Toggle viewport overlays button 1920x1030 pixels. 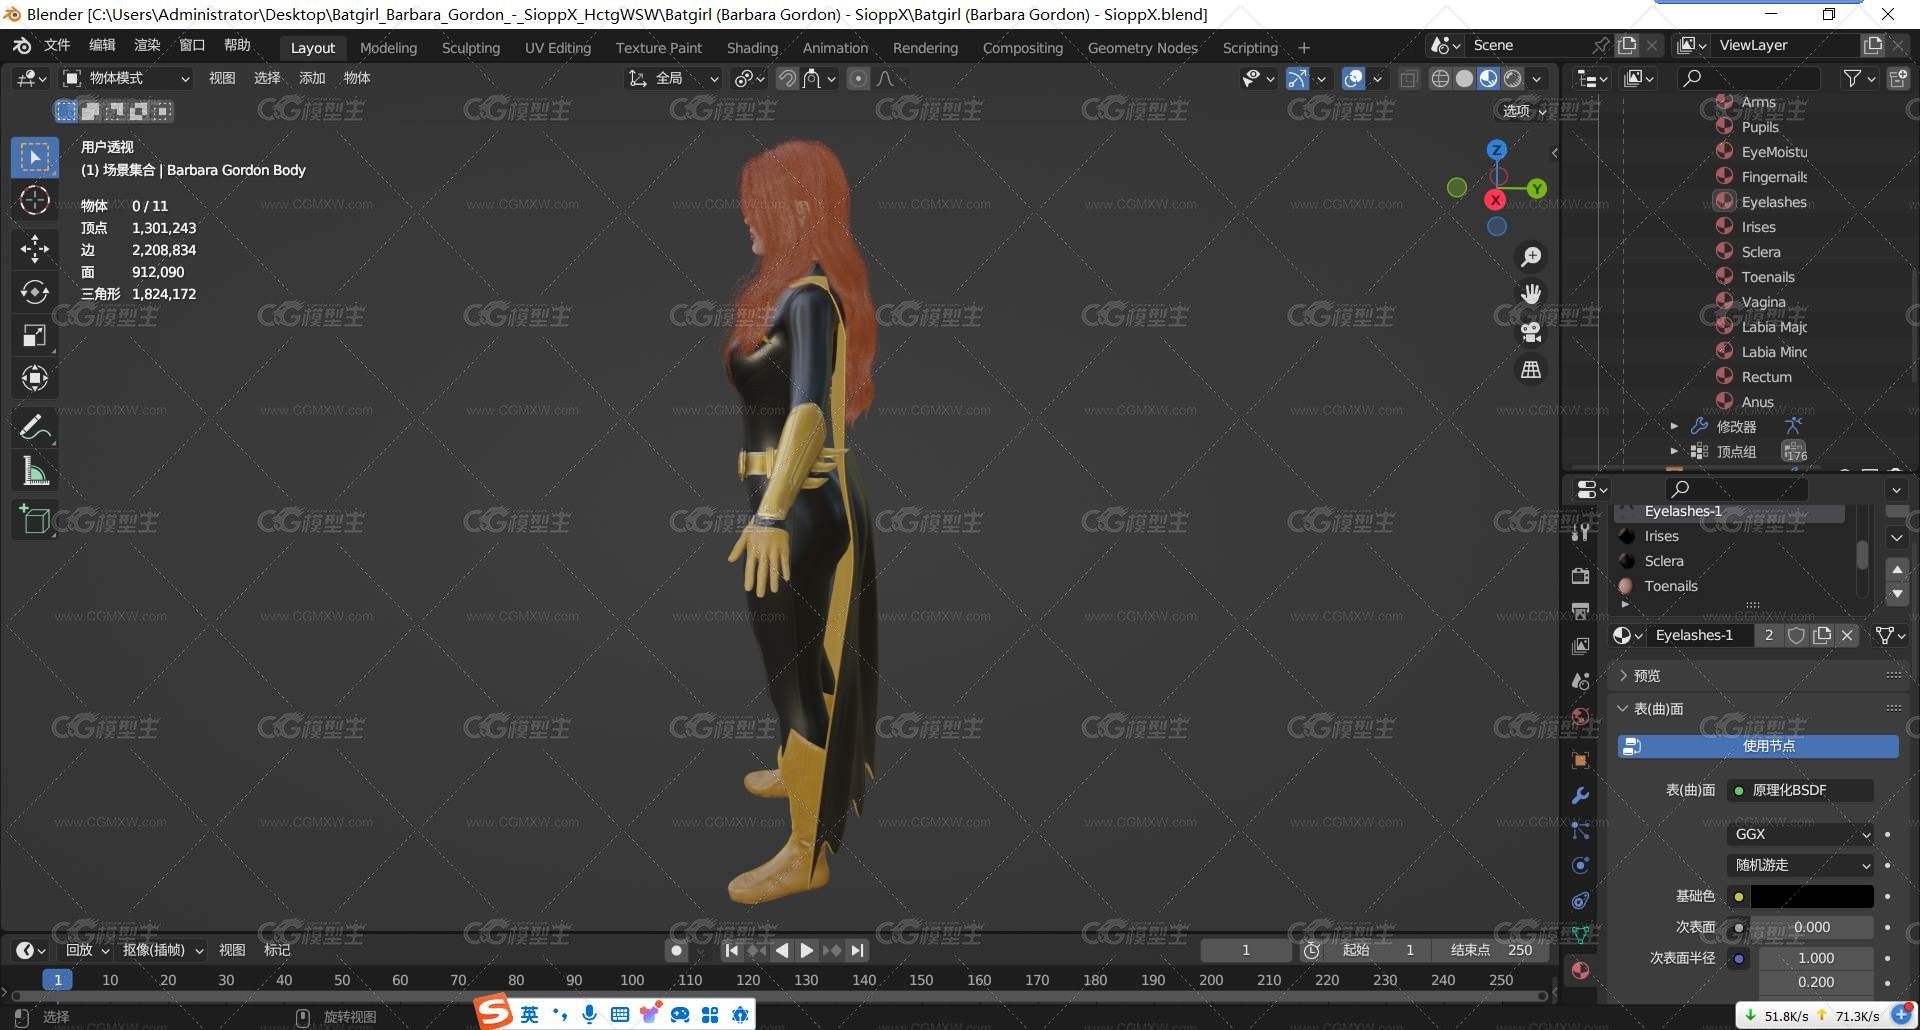tap(1354, 79)
